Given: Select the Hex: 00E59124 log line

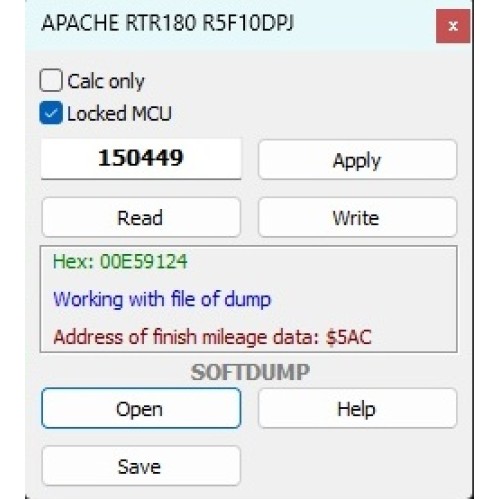Looking at the screenshot, I should (120, 261).
